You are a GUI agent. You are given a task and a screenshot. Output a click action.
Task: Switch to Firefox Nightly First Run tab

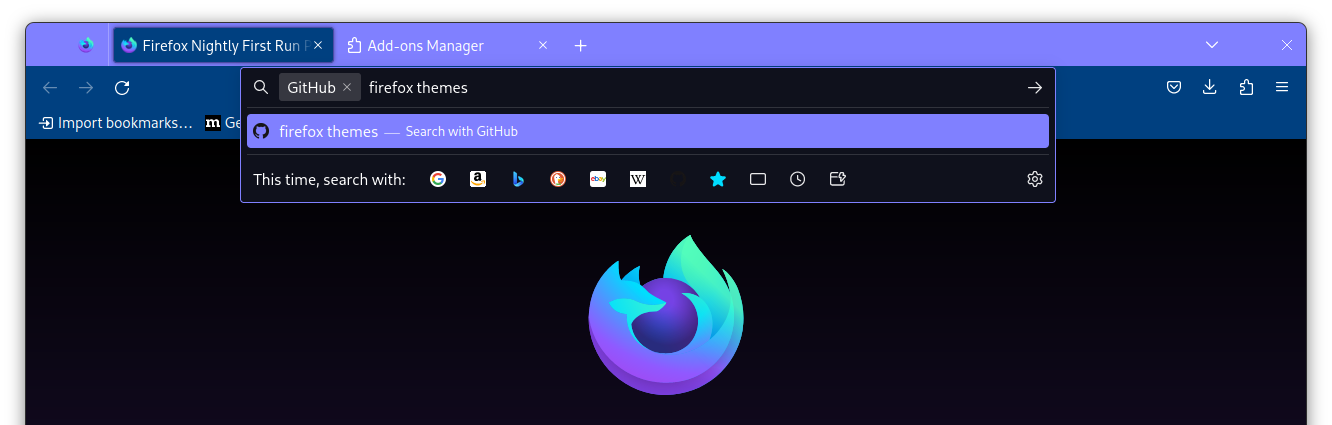[224, 45]
